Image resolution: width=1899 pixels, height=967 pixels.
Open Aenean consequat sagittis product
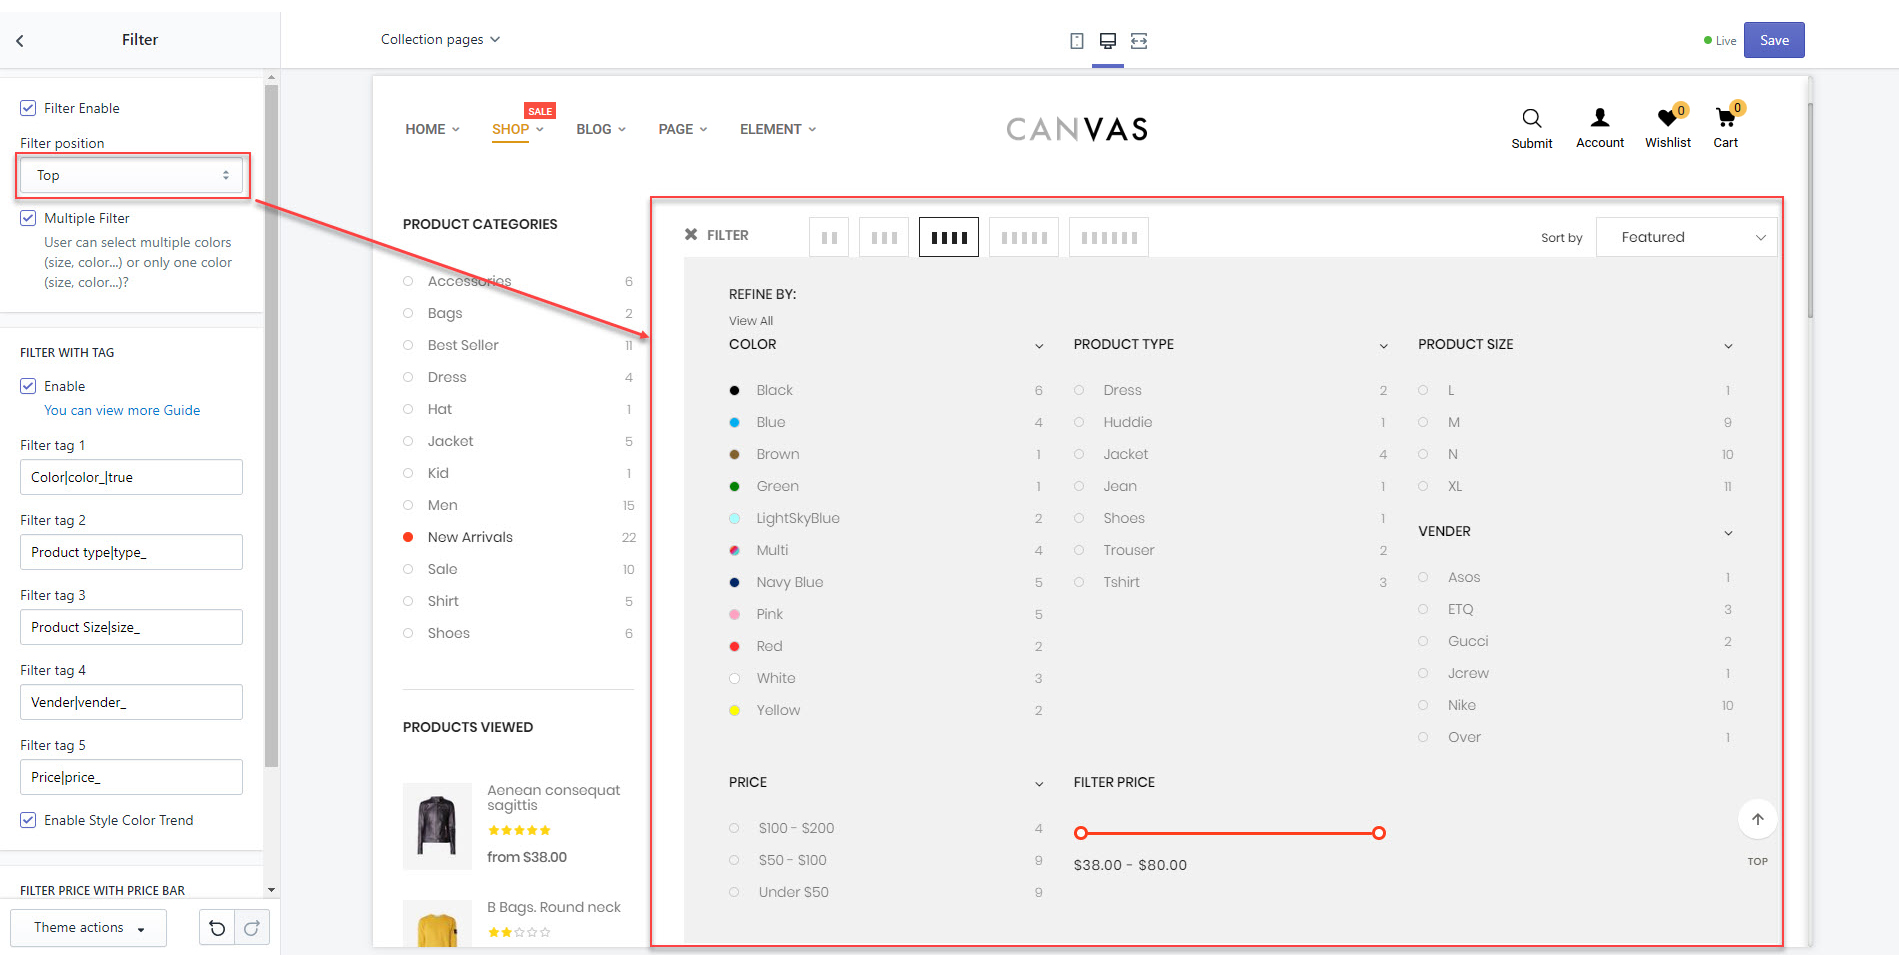[553, 797]
